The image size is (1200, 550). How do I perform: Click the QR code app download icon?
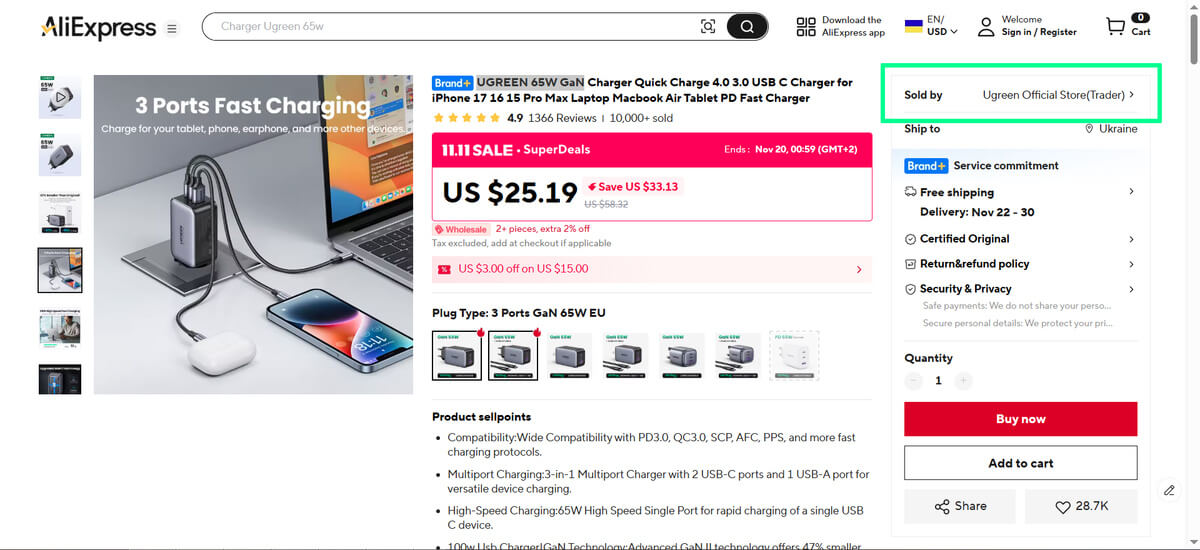point(806,27)
